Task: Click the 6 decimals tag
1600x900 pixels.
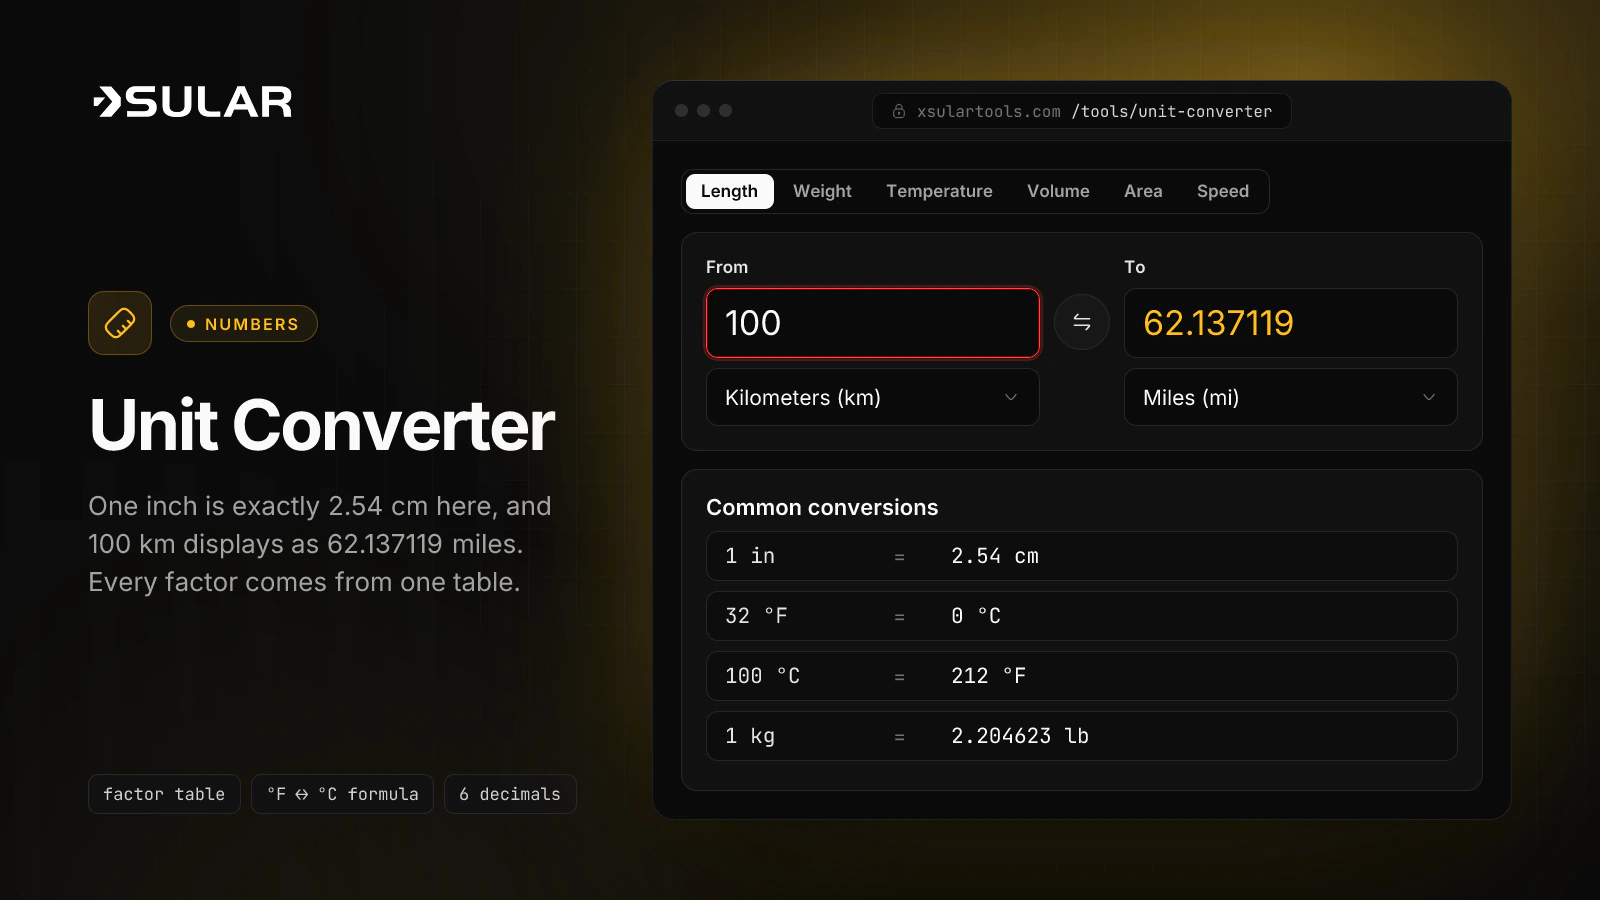Action: pyautogui.click(x=510, y=794)
